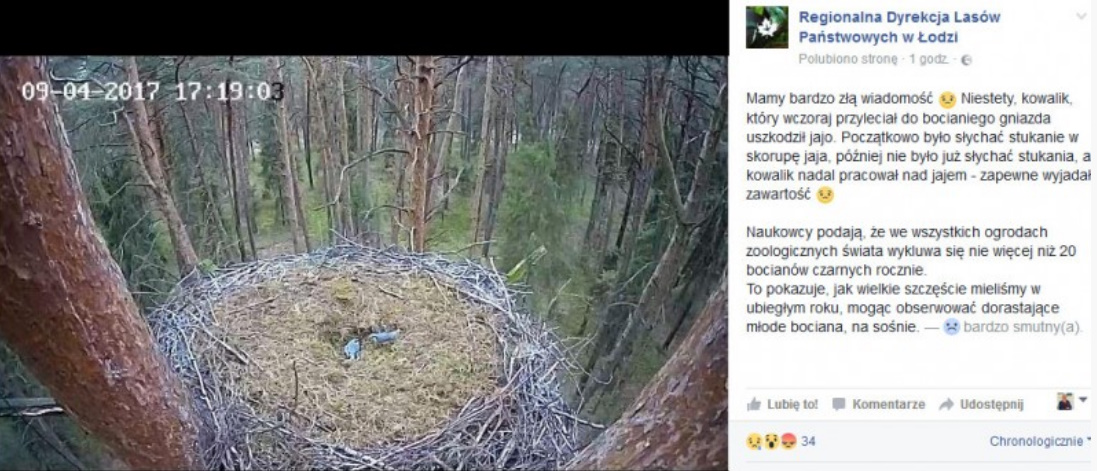Open the 34 reactions count

(x=808, y=442)
